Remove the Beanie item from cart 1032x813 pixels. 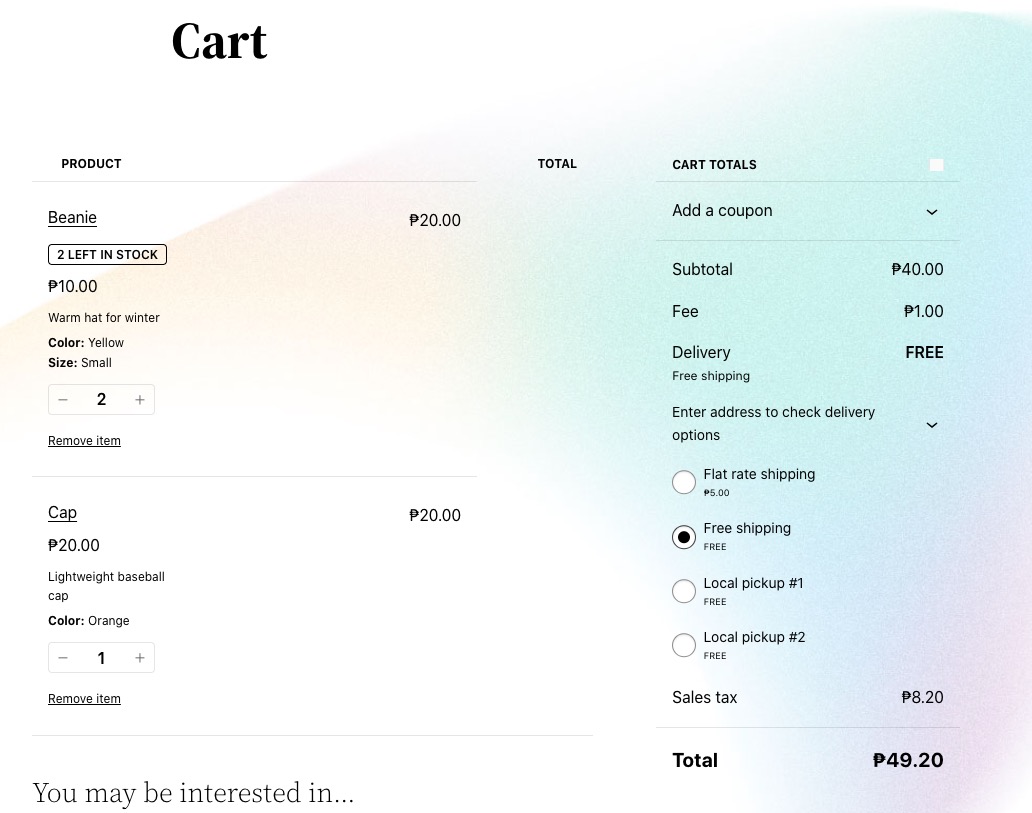tap(84, 440)
